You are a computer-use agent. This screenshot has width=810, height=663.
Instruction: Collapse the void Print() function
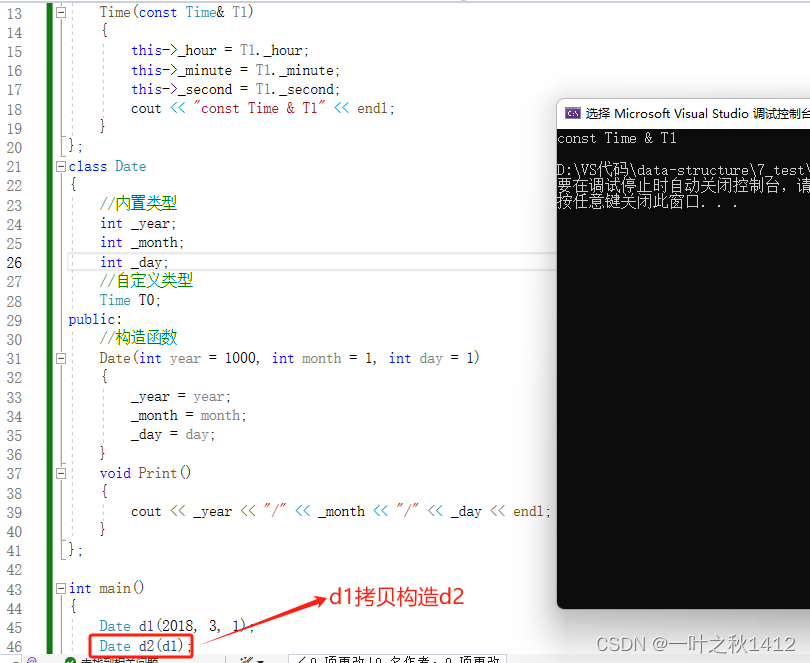tap(61, 473)
